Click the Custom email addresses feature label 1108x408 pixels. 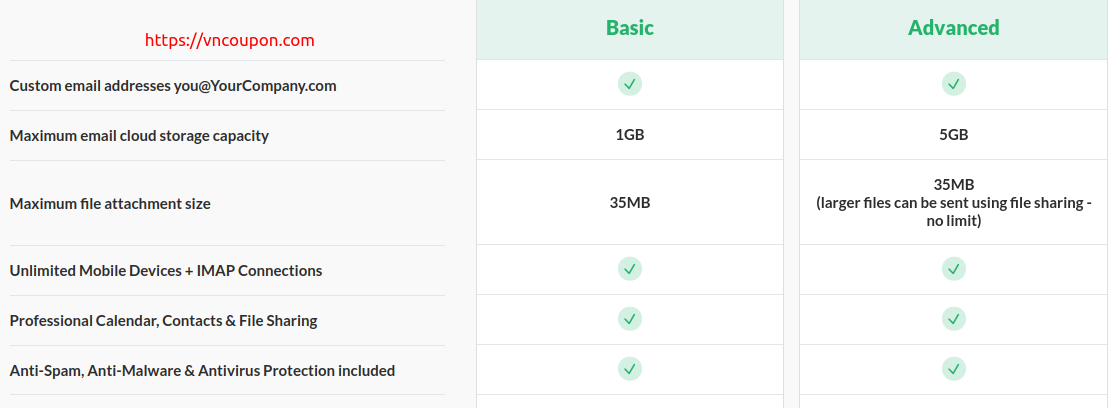pos(173,86)
